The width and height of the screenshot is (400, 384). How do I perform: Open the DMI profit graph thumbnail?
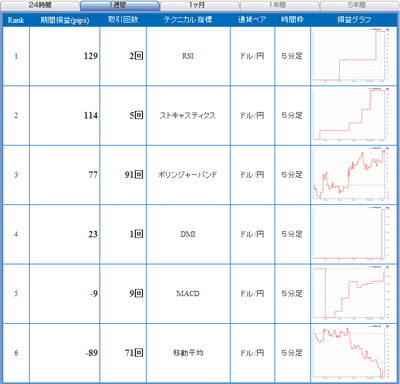[x=351, y=234]
